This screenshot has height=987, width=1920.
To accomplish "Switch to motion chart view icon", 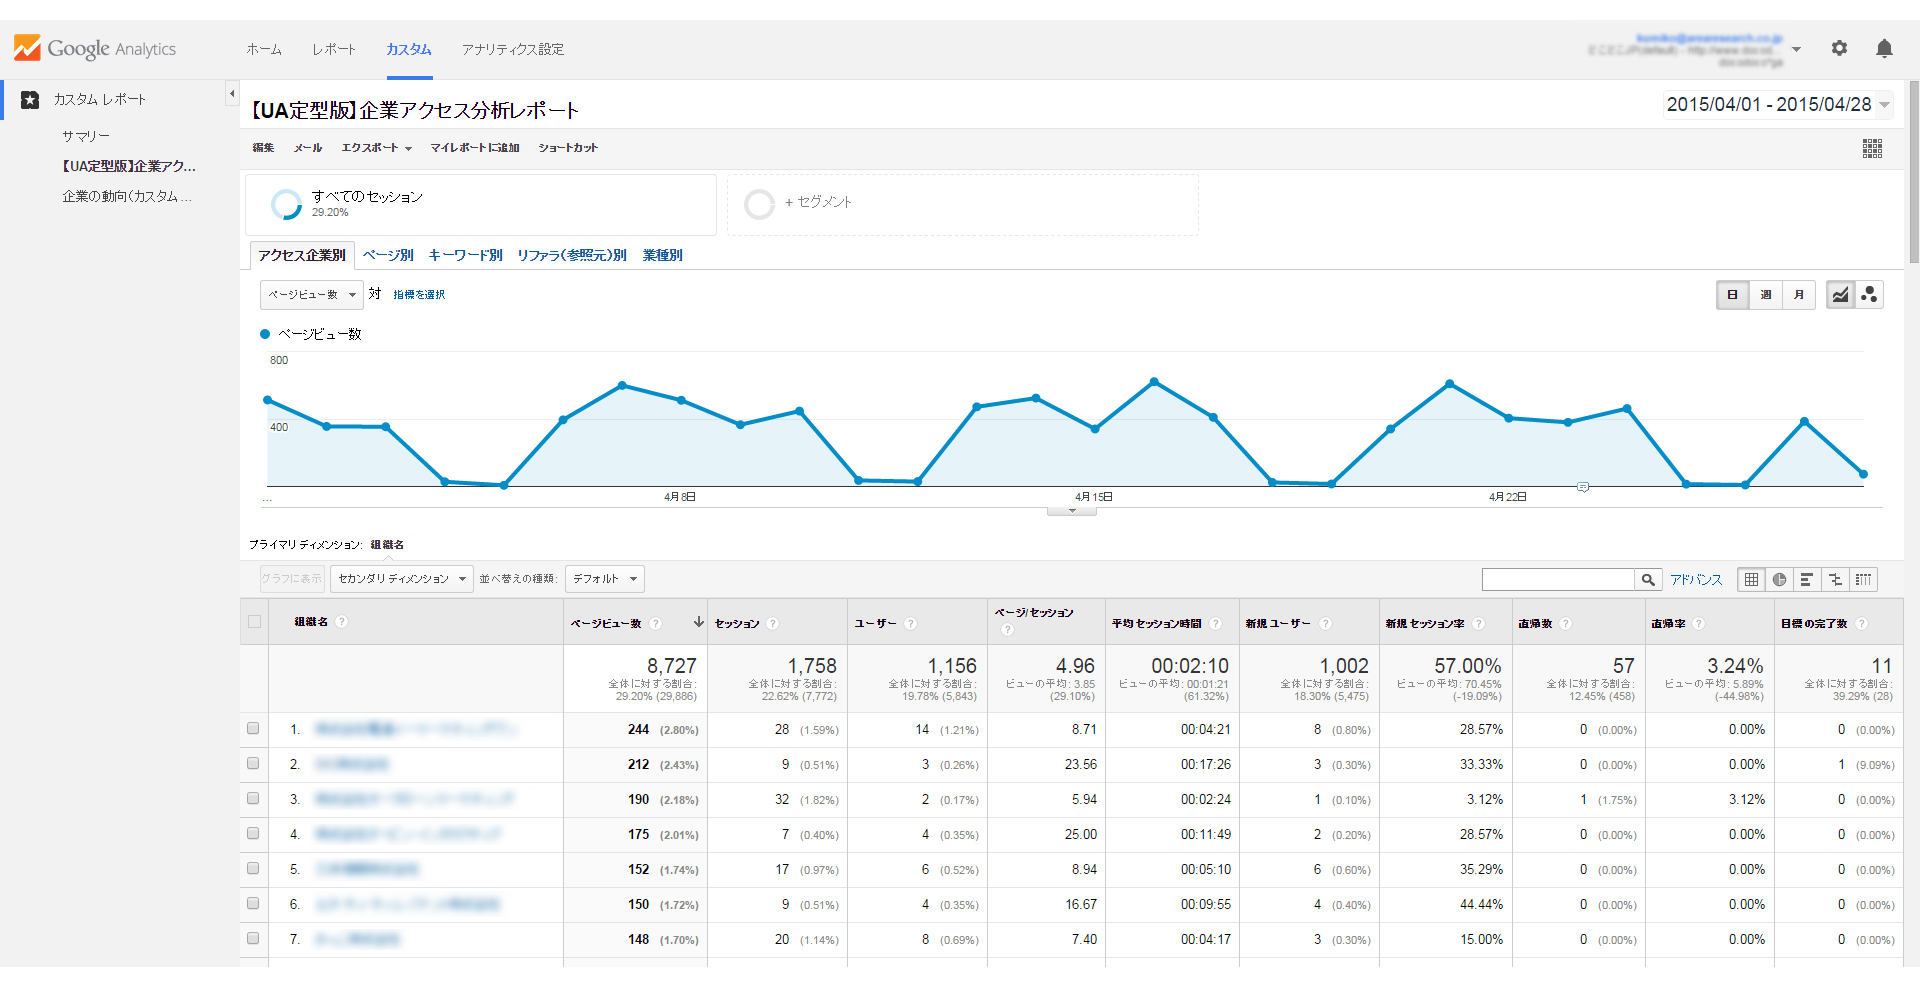I will pyautogui.click(x=1869, y=294).
